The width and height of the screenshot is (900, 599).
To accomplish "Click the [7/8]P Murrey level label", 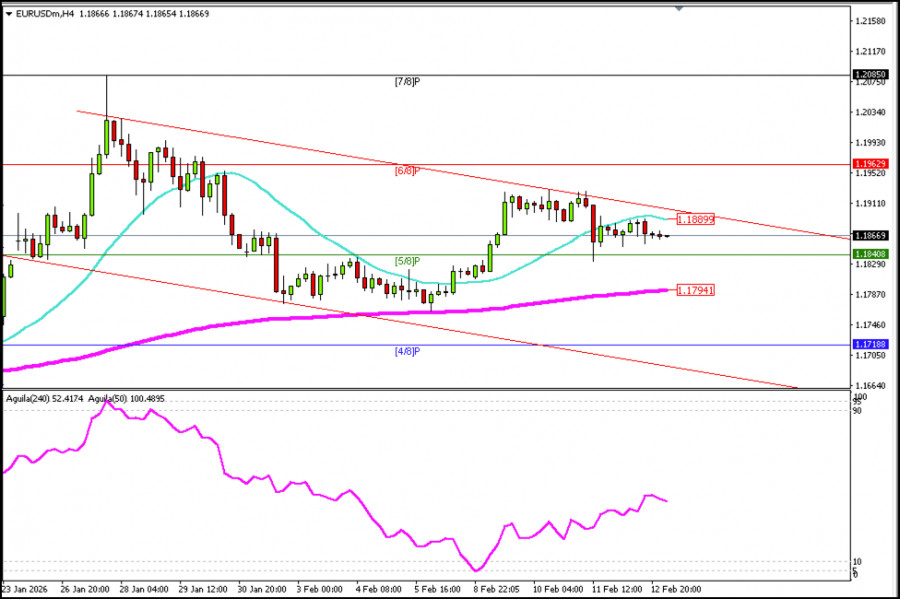I will (x=408, y=81).
